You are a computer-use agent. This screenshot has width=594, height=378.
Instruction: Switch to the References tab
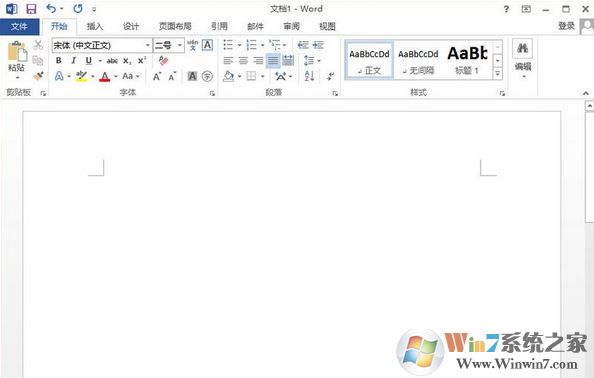pos(219,26)
